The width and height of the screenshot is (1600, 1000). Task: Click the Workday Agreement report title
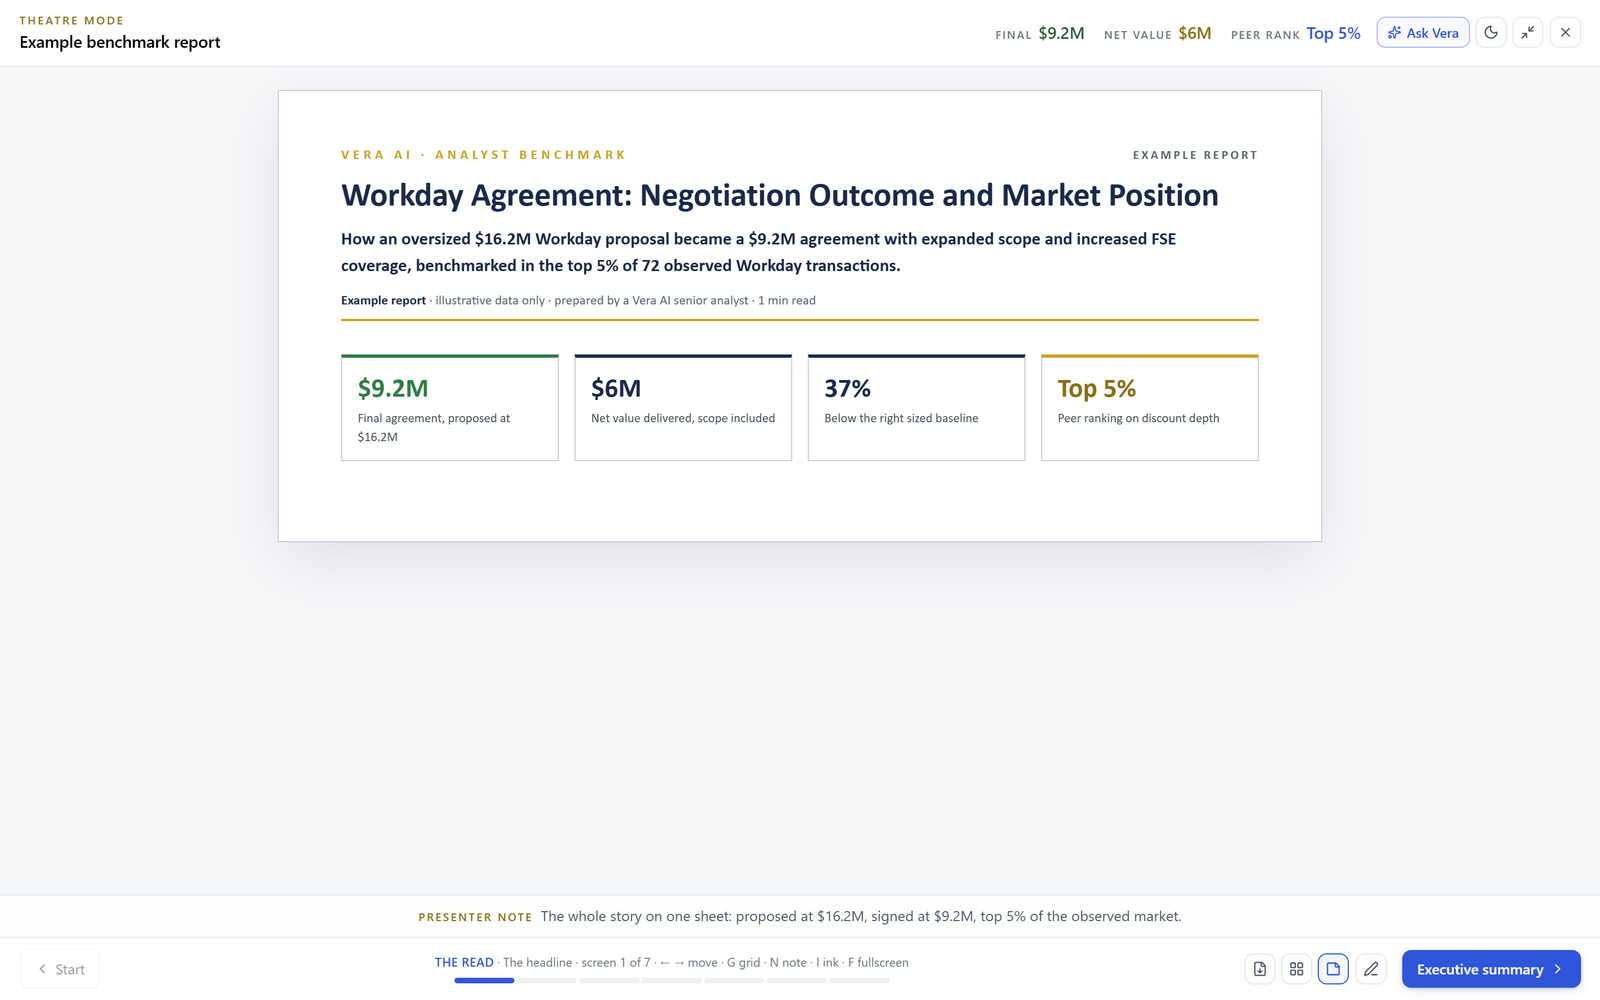pyautogui.click(x=780, y=195)
